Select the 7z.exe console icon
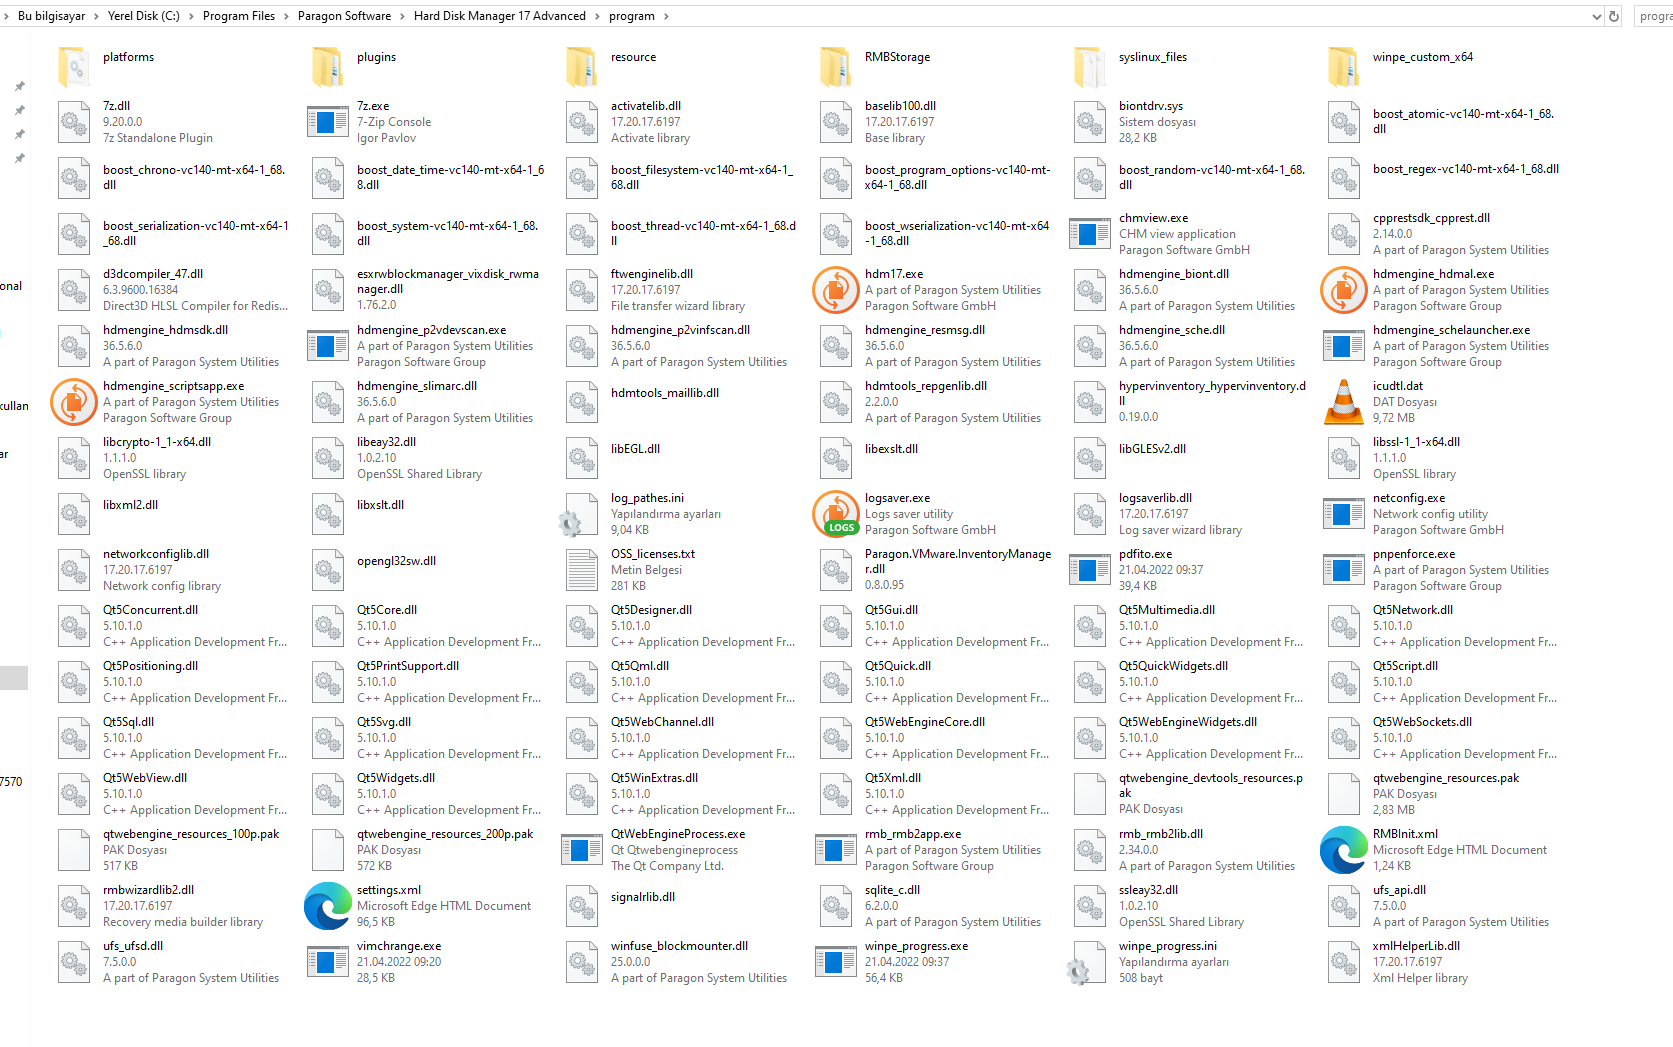 [327, 122]
